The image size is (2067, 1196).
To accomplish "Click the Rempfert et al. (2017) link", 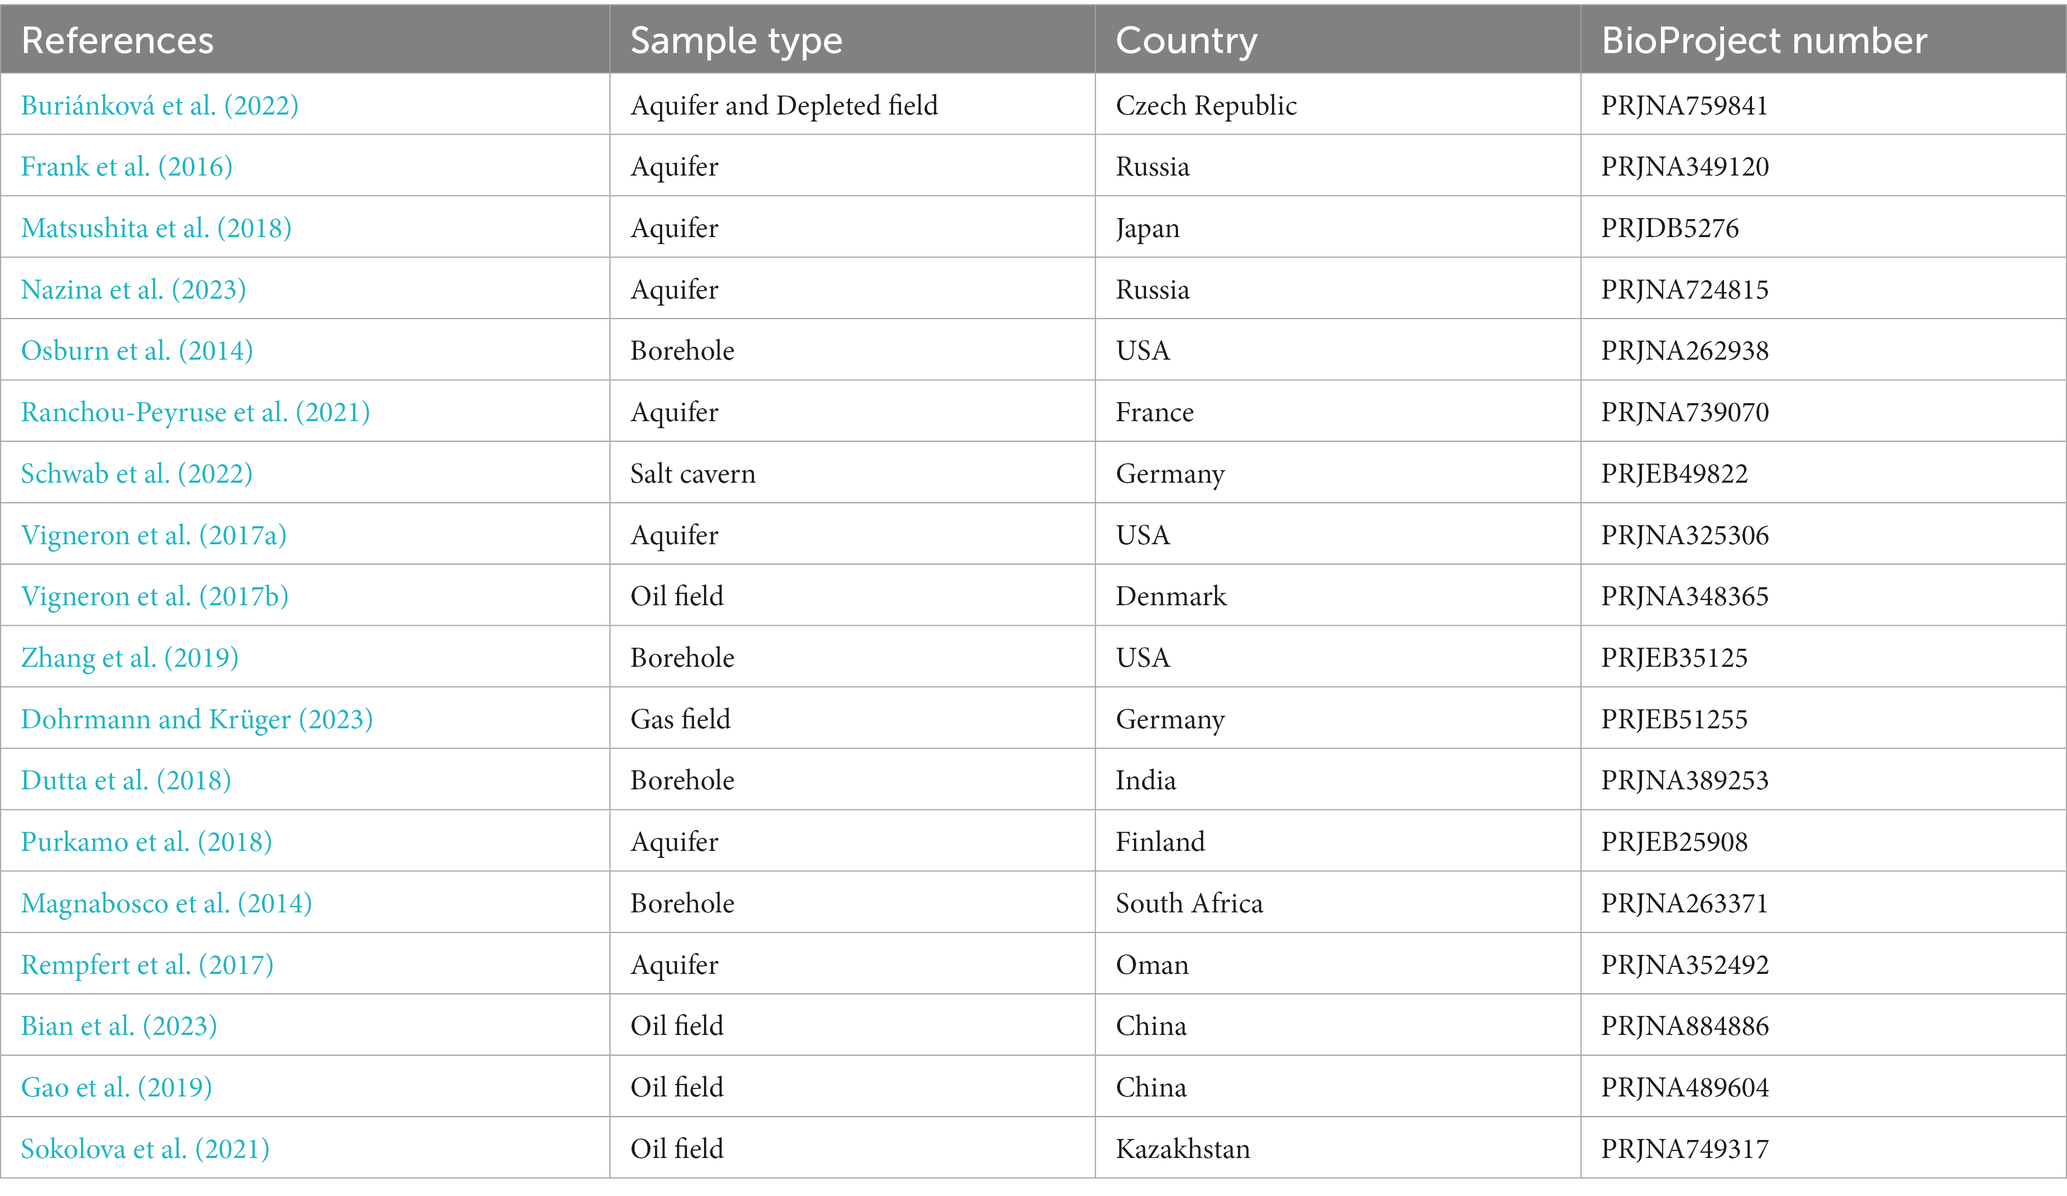I will click(x=148, y=965).
